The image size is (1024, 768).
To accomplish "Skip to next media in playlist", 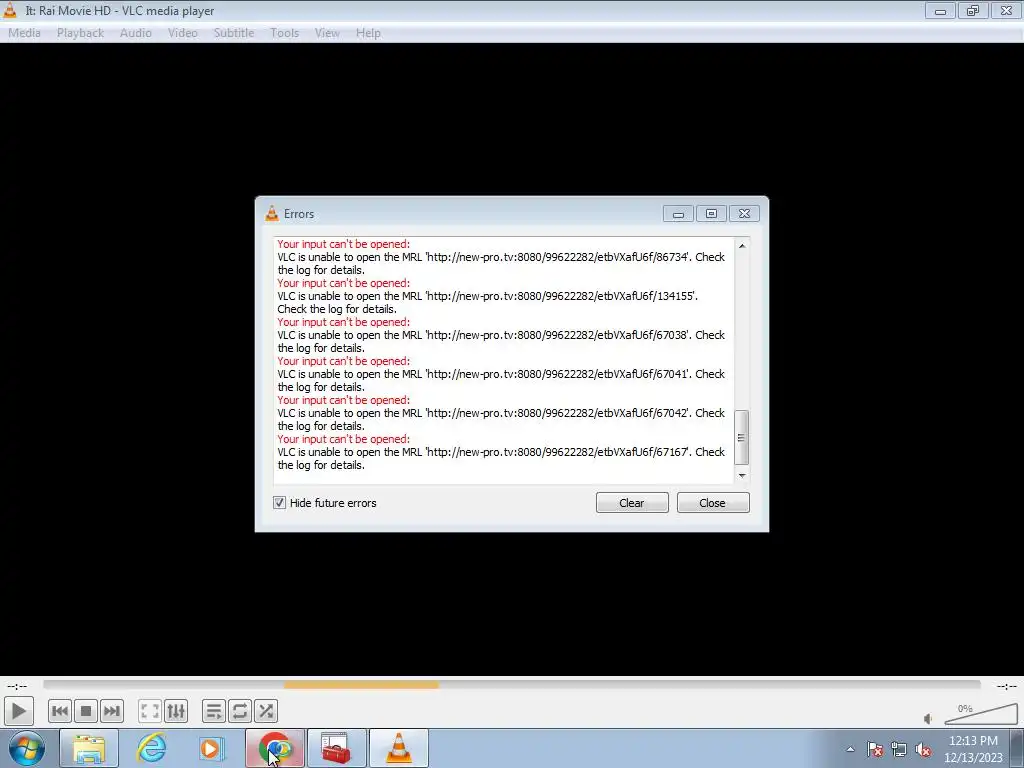I will click(x=112, y=711).
